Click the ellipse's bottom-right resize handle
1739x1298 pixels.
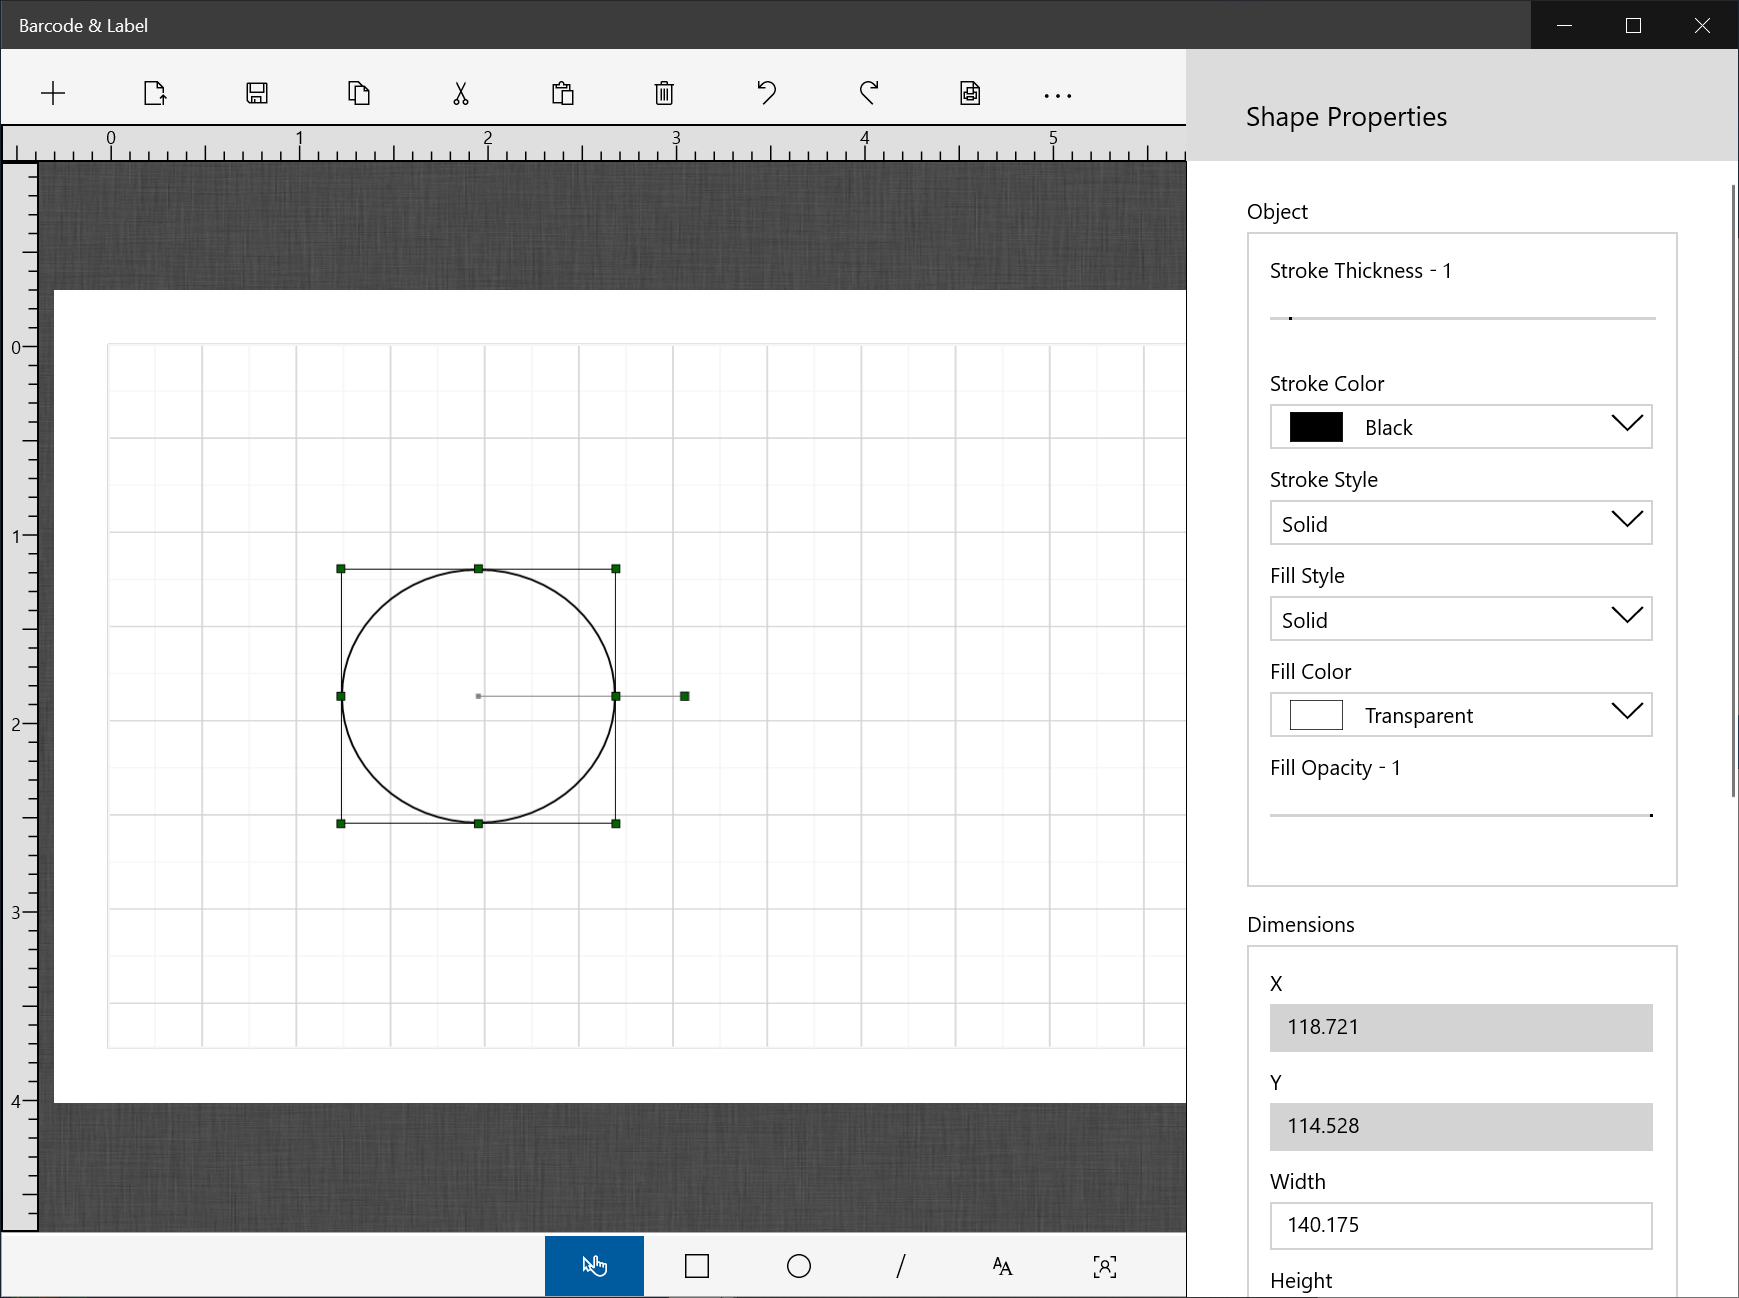pos(616,824)
